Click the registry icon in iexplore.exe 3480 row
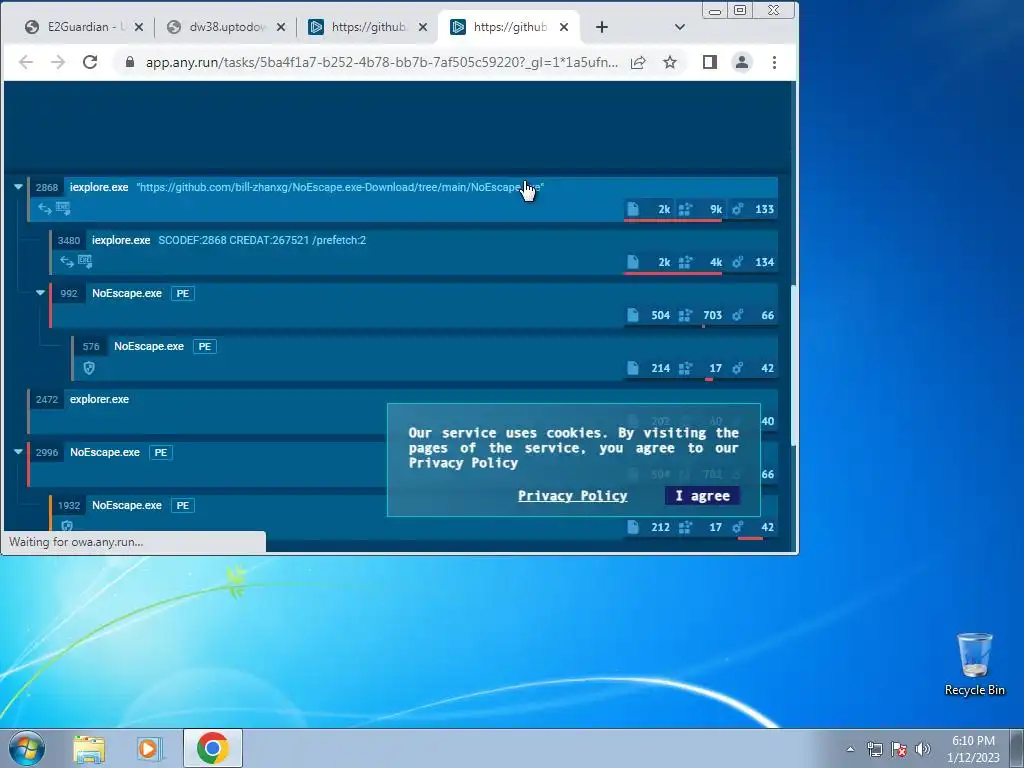Viewport: 1024px width, 768px height. pos(685,262)
